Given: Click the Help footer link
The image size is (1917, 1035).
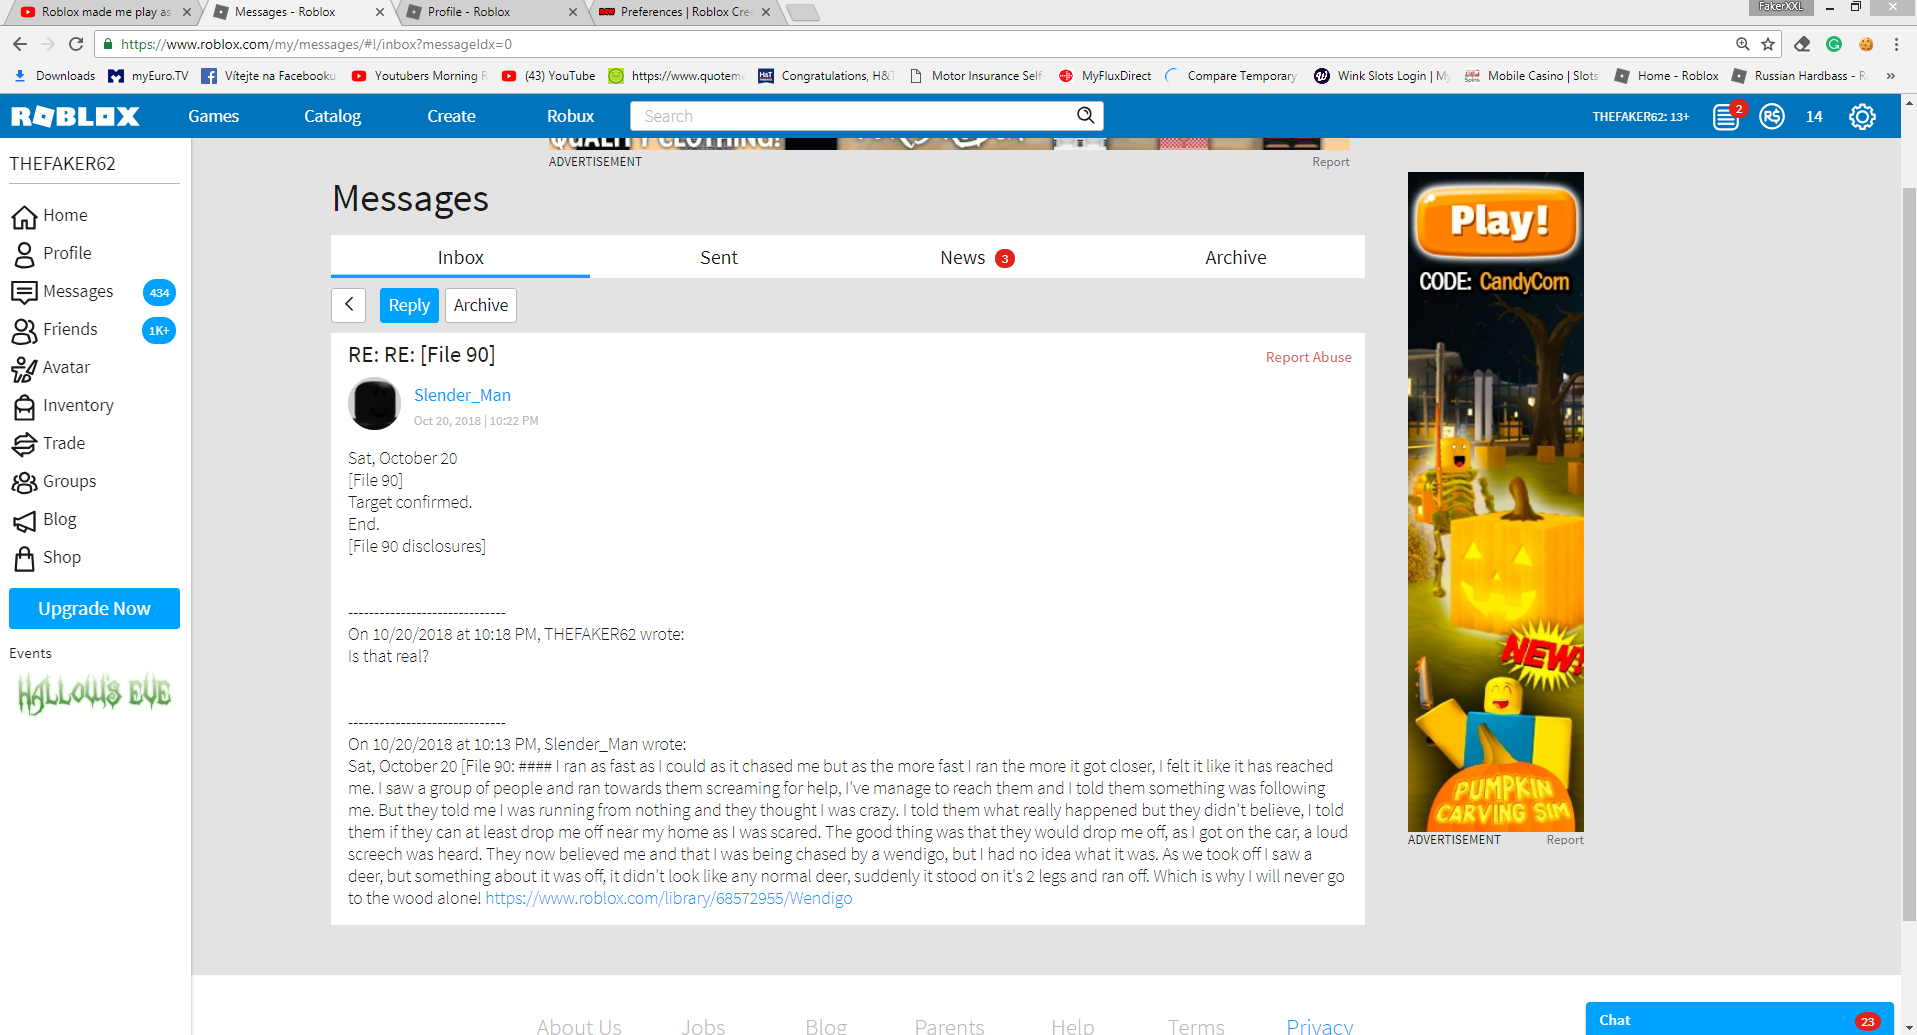Looking at the screenshot, I should (1073, 1027).
